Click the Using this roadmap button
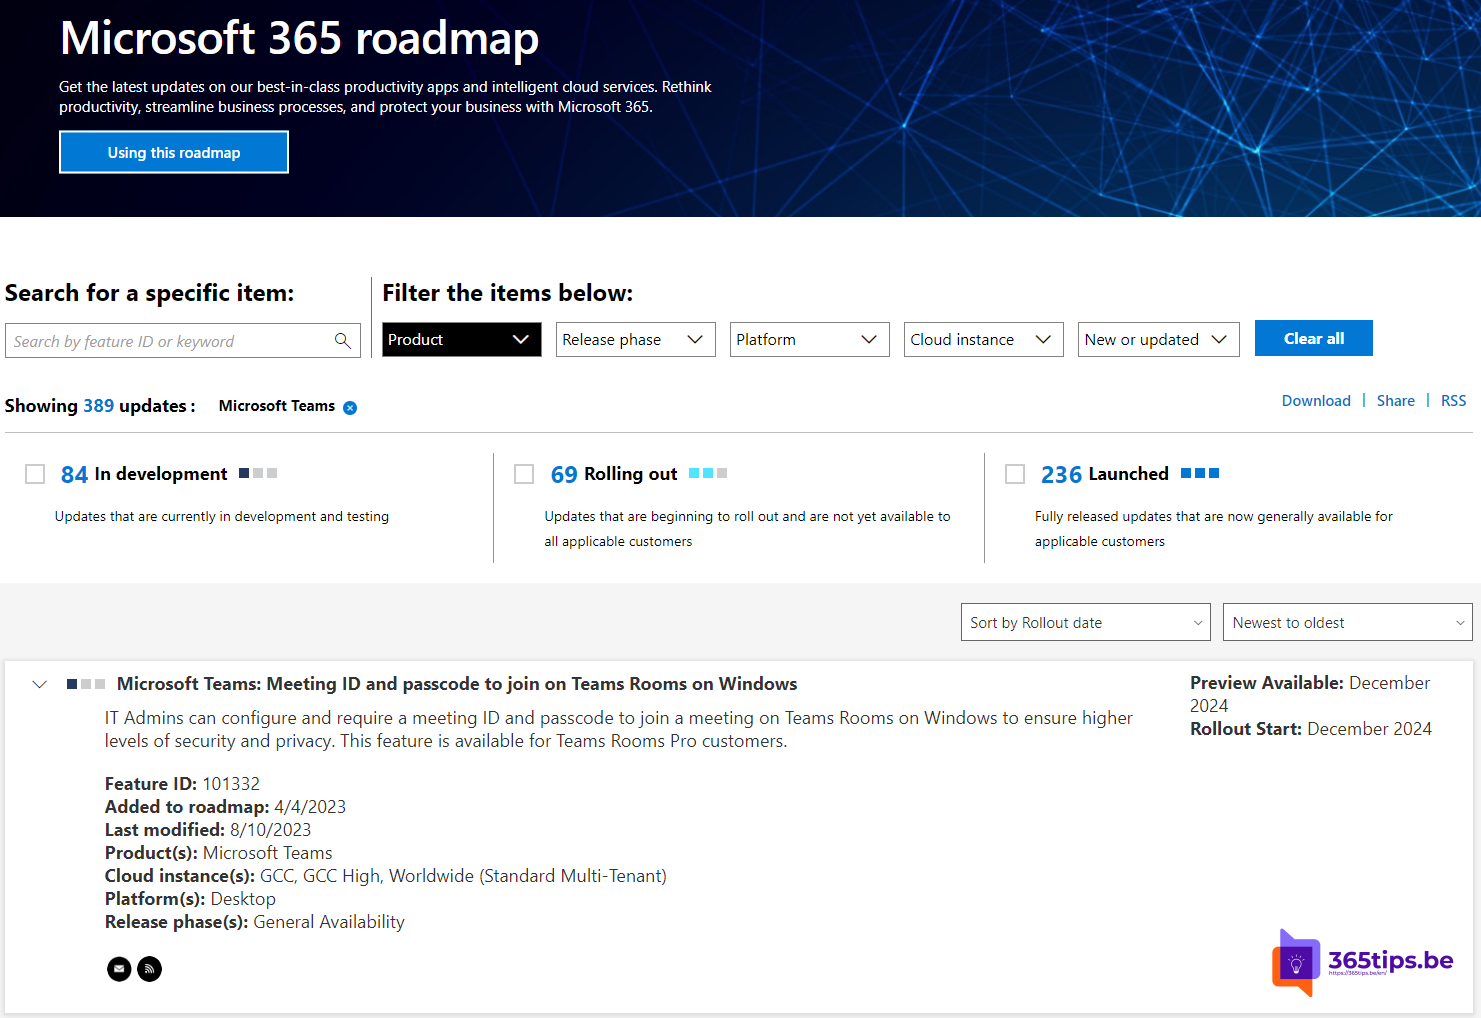Screen dimensions: 1481x1018 pyautogui.click(x=174, y=152)
